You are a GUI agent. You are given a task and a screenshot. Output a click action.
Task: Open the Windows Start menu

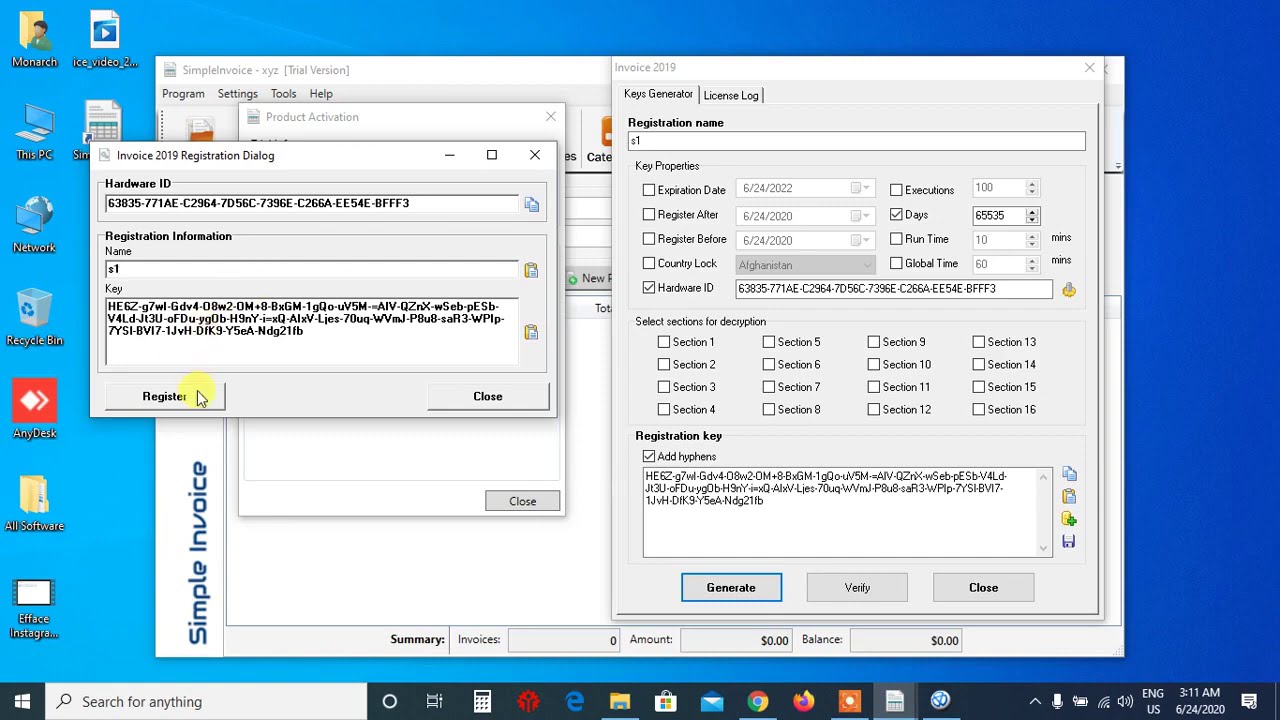pos(22,701)
